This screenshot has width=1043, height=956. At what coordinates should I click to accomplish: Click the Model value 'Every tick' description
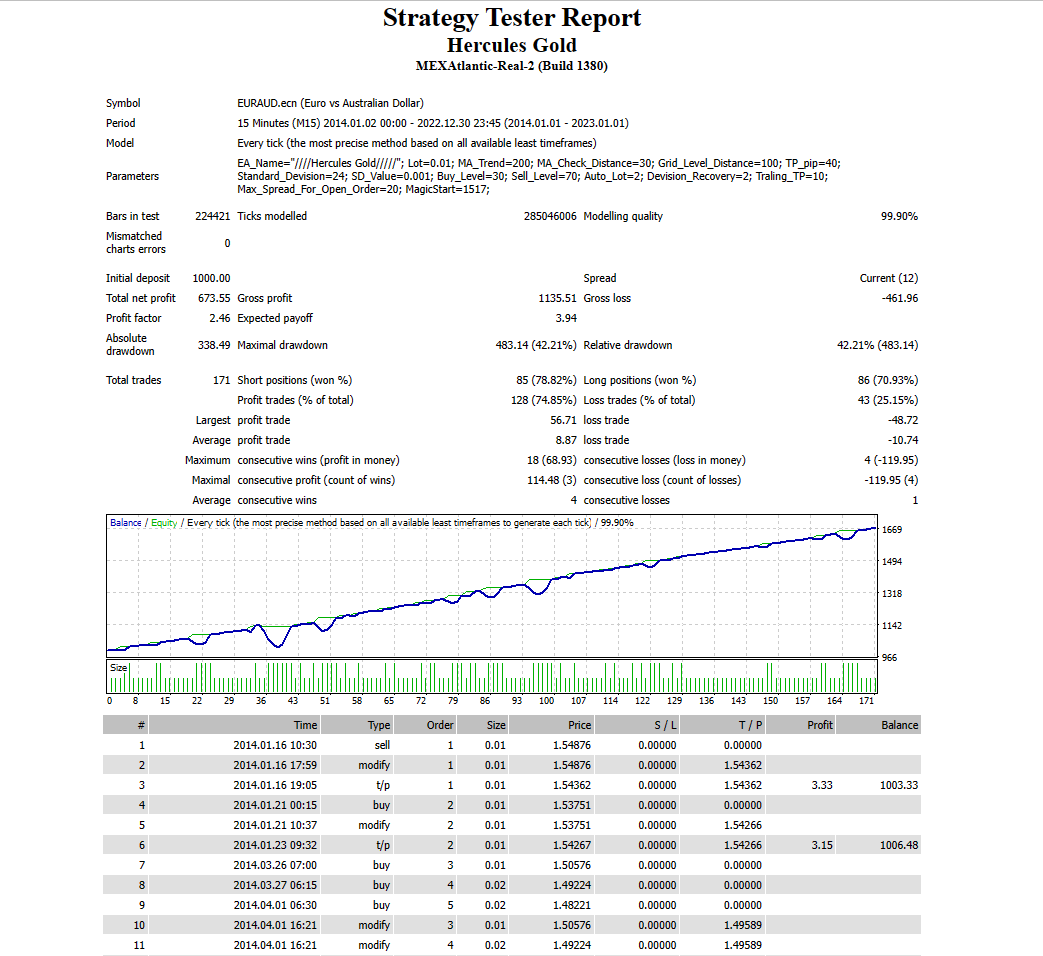click(417, 143)
